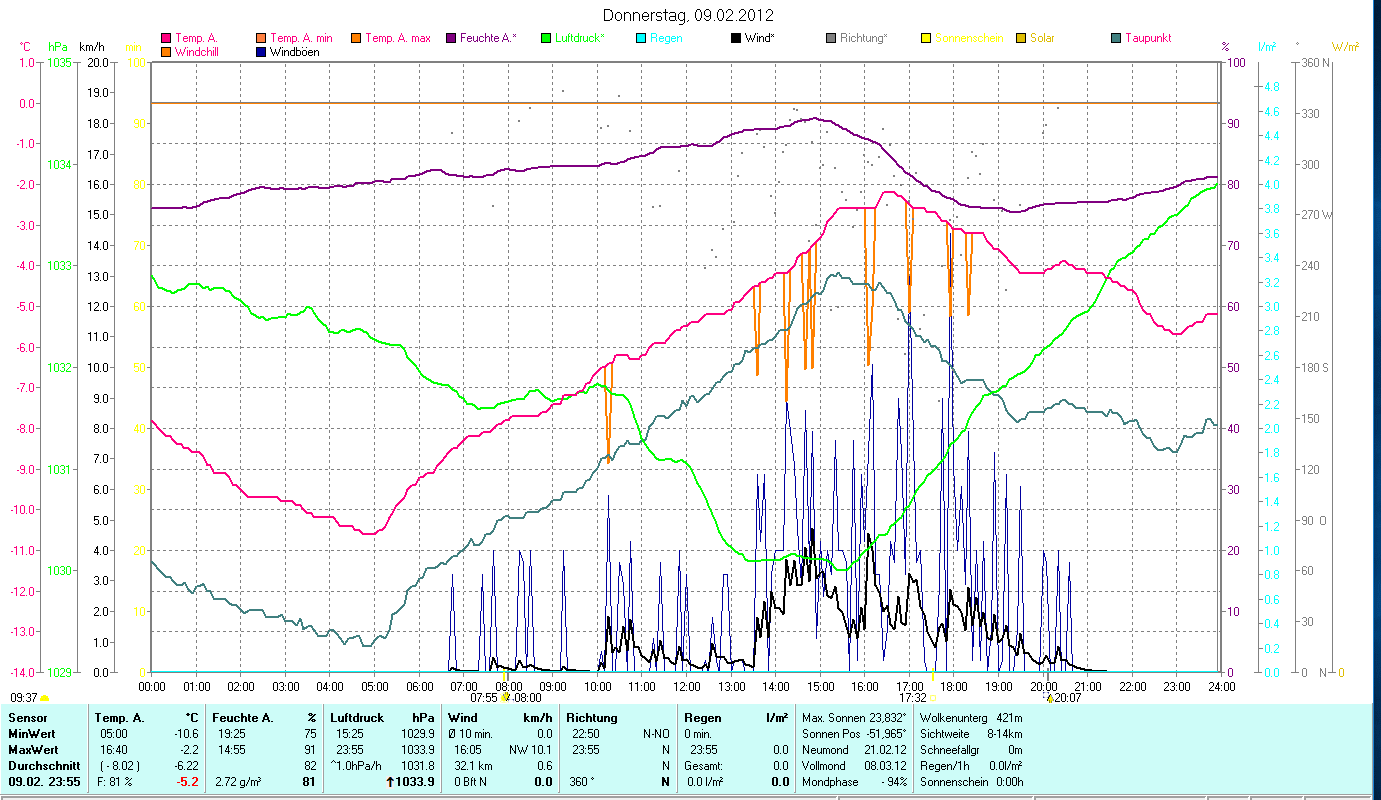The width and height of the screenshot is (1381, 800).
Task: Click the Temp. A. min legend swatch
Action: pyautogui.click(x=262, y=39)
